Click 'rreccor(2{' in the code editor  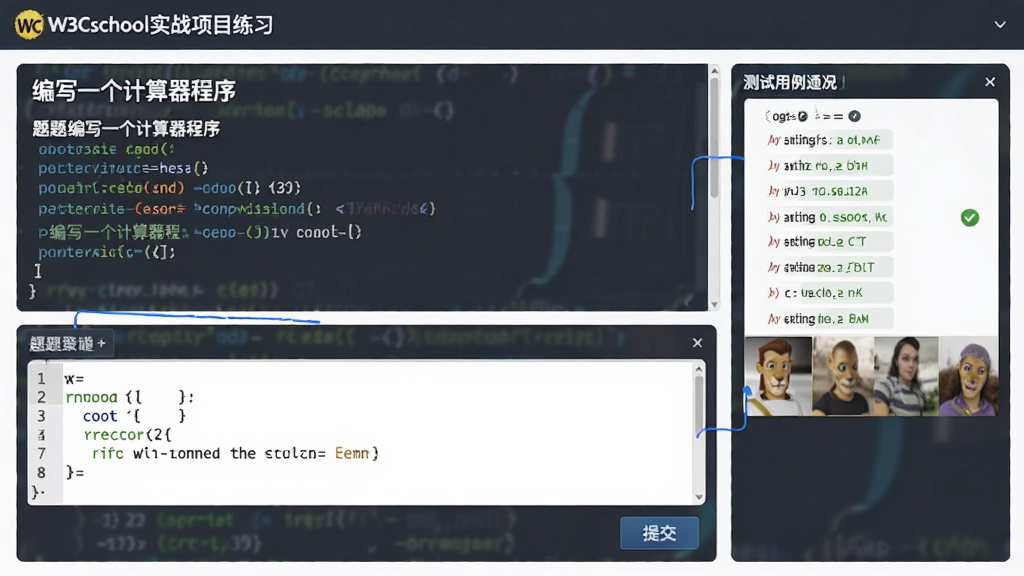127,435
